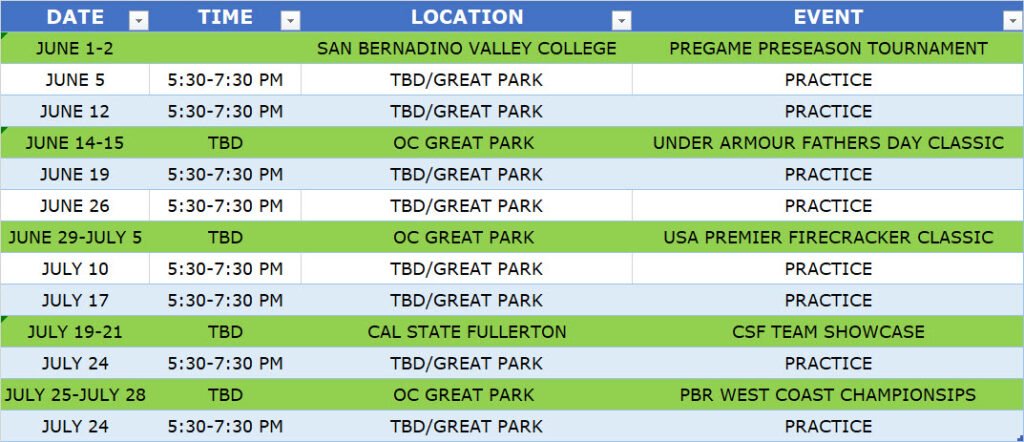Select the CSF TEAM SHOWCASE event cell
1024x442 pixels.
point(828,332)
